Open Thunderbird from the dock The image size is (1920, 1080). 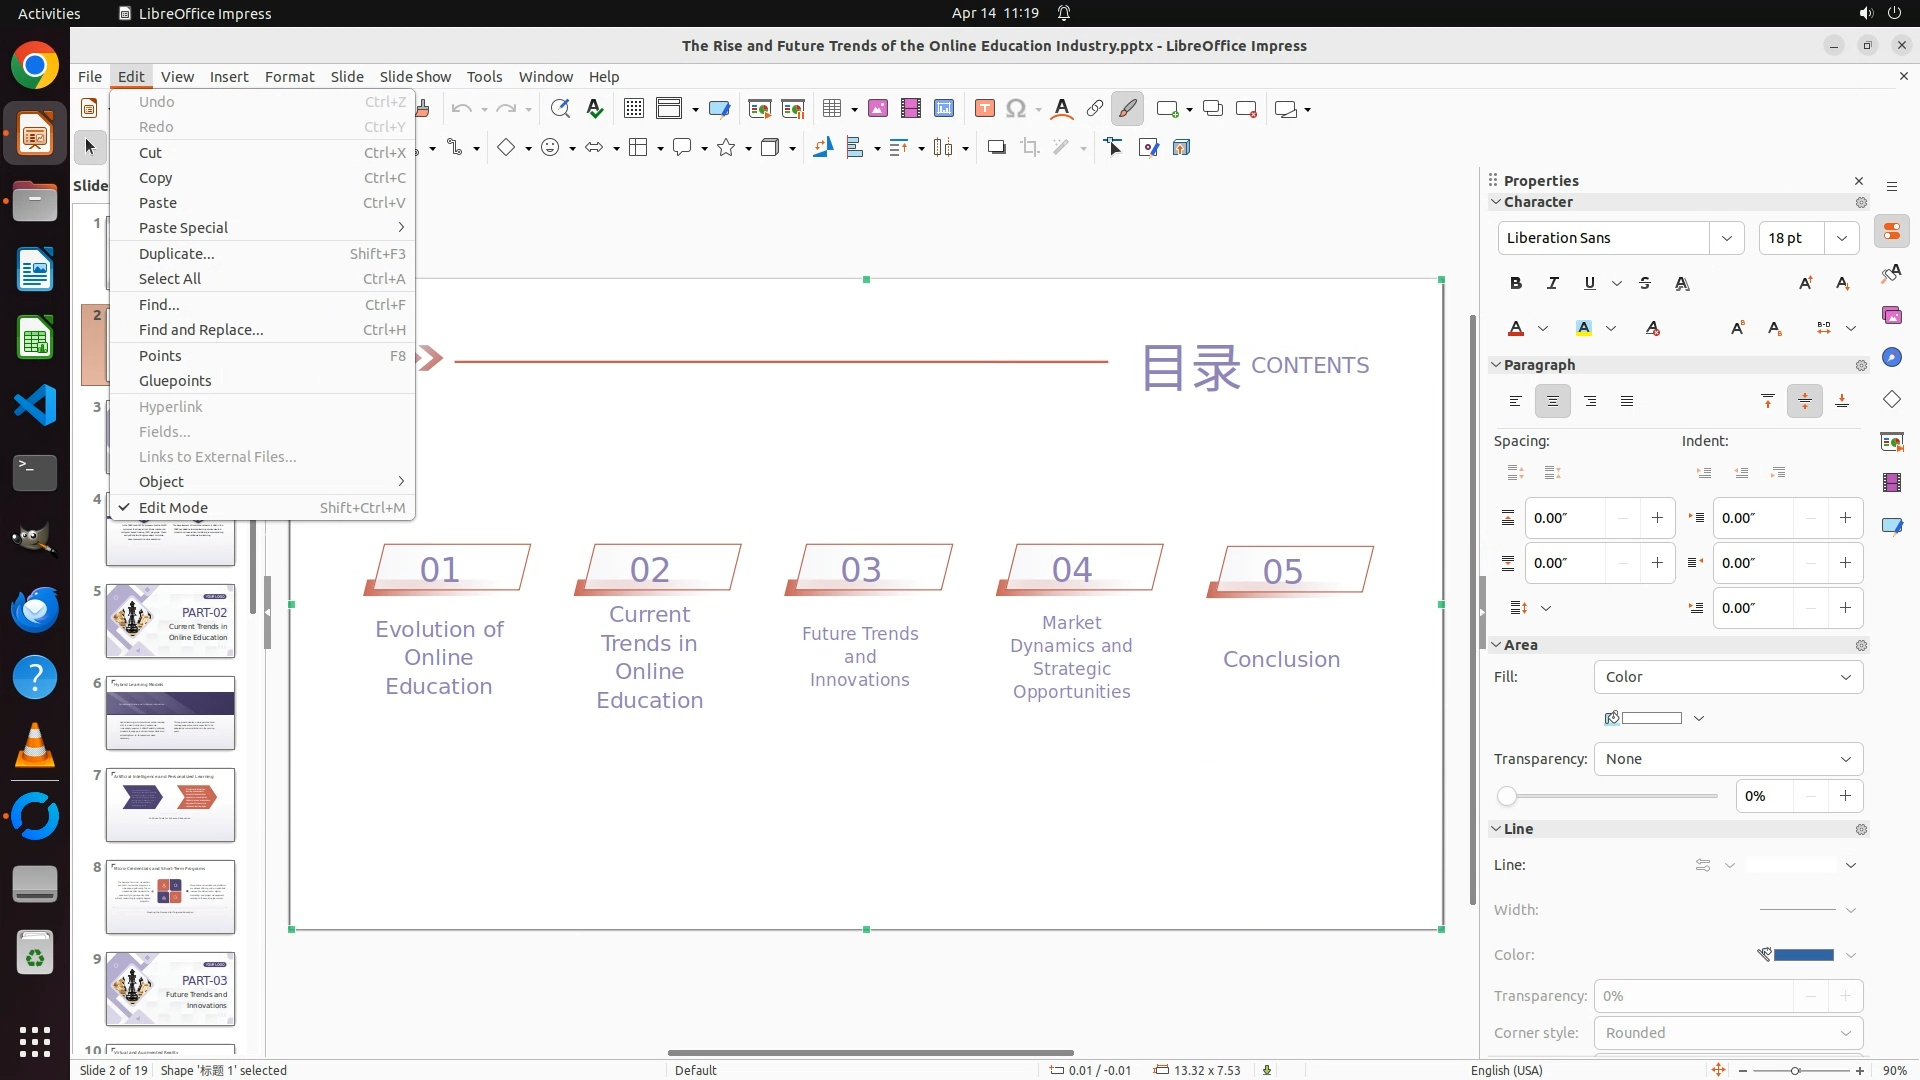[35, 609]
